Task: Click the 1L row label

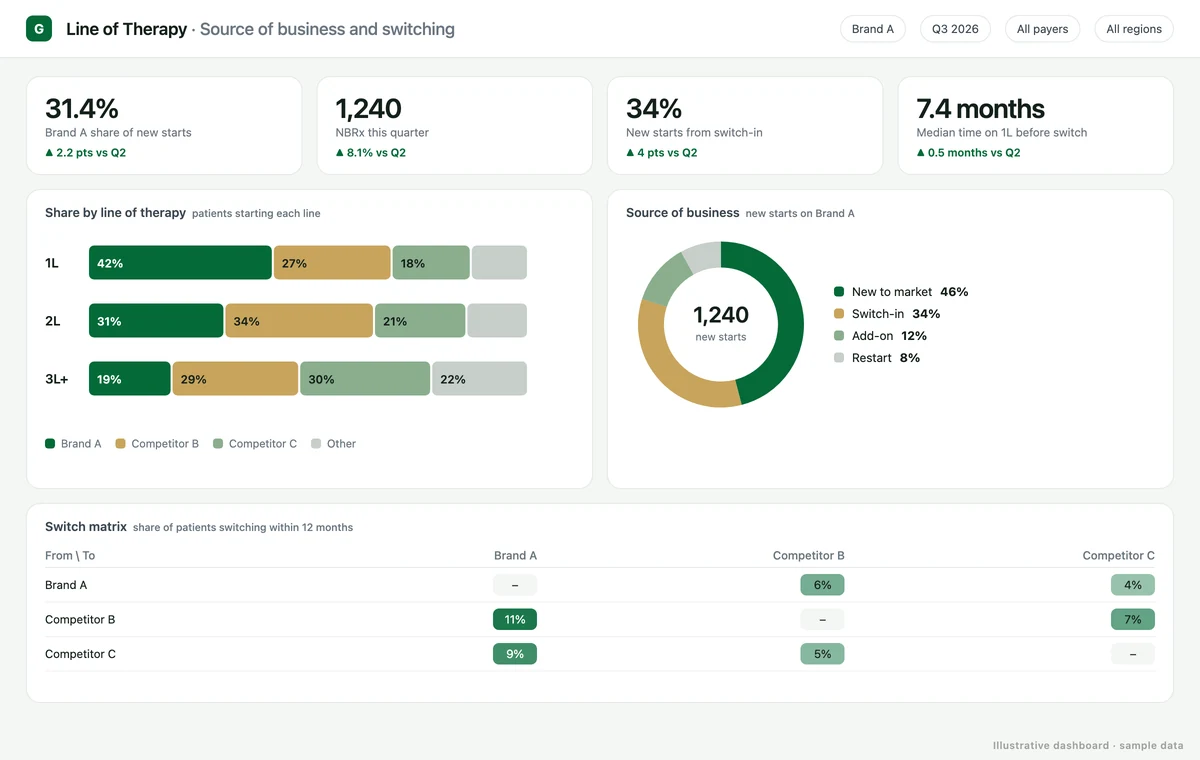Action: (x=52, y=263)
